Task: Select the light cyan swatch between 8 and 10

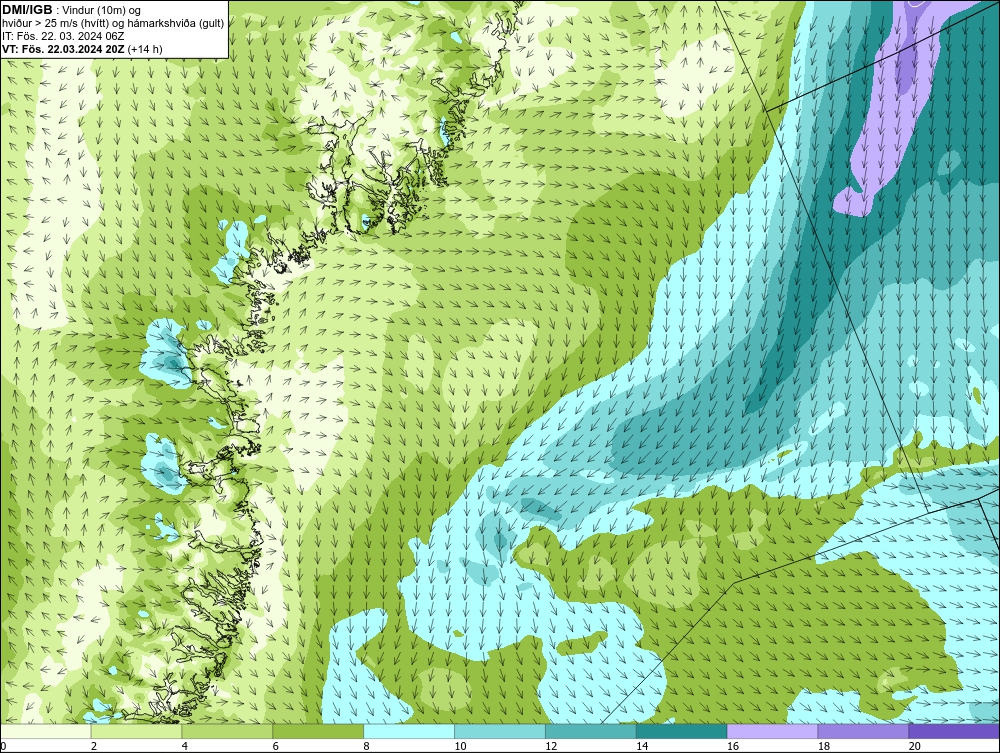Action: coord(409,731)
